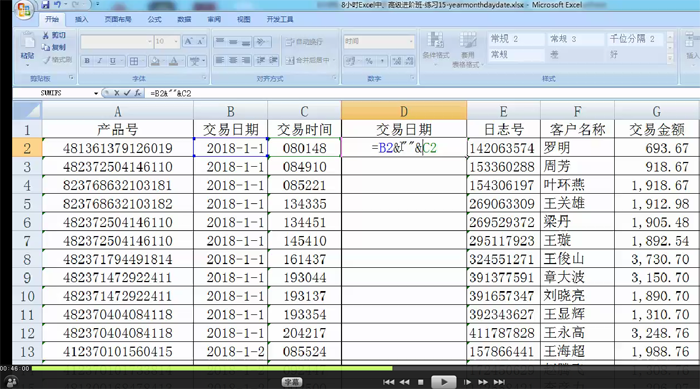Image resolution: width=700 pixels, height=389 pixels.
Task: Click Increase Decimal icon
Action: point(397,61)
